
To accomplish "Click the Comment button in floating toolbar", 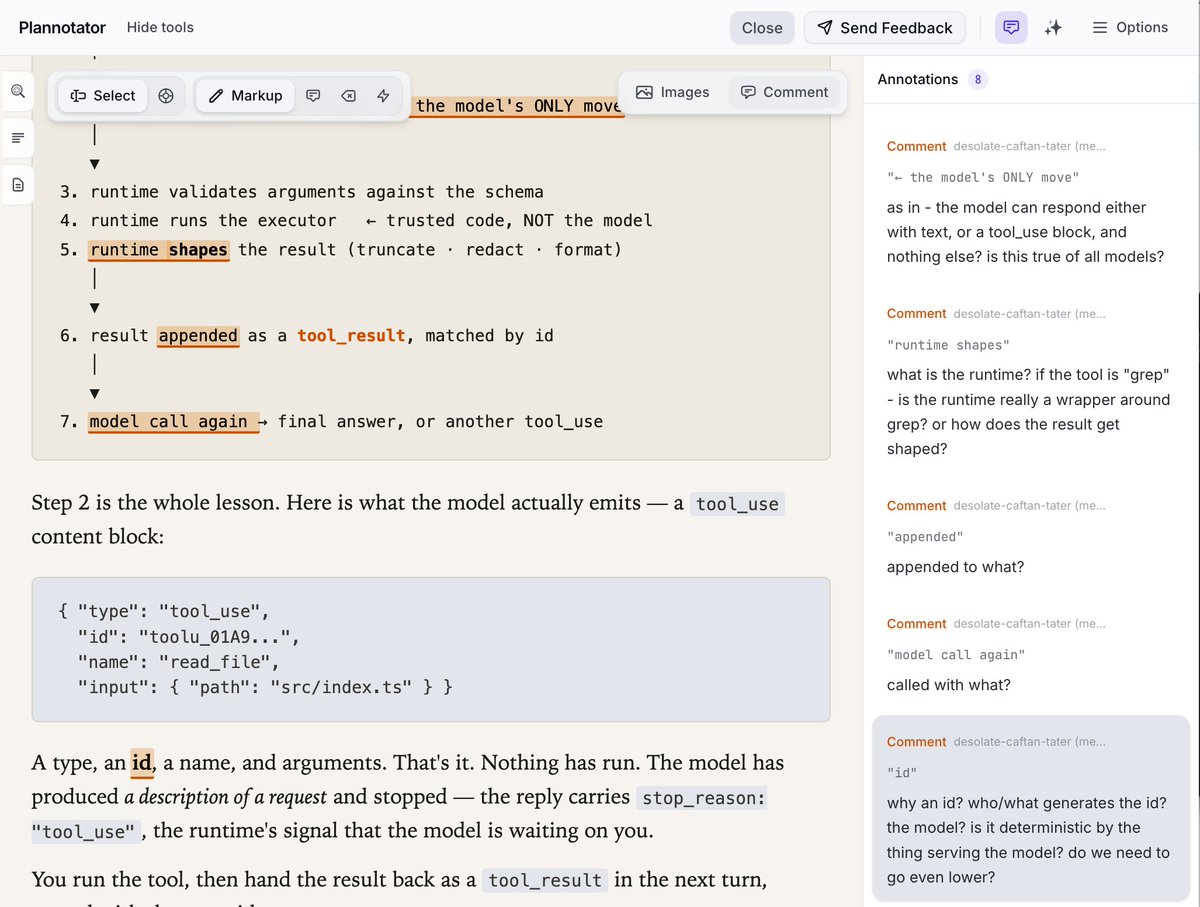I will pos(785,92).
